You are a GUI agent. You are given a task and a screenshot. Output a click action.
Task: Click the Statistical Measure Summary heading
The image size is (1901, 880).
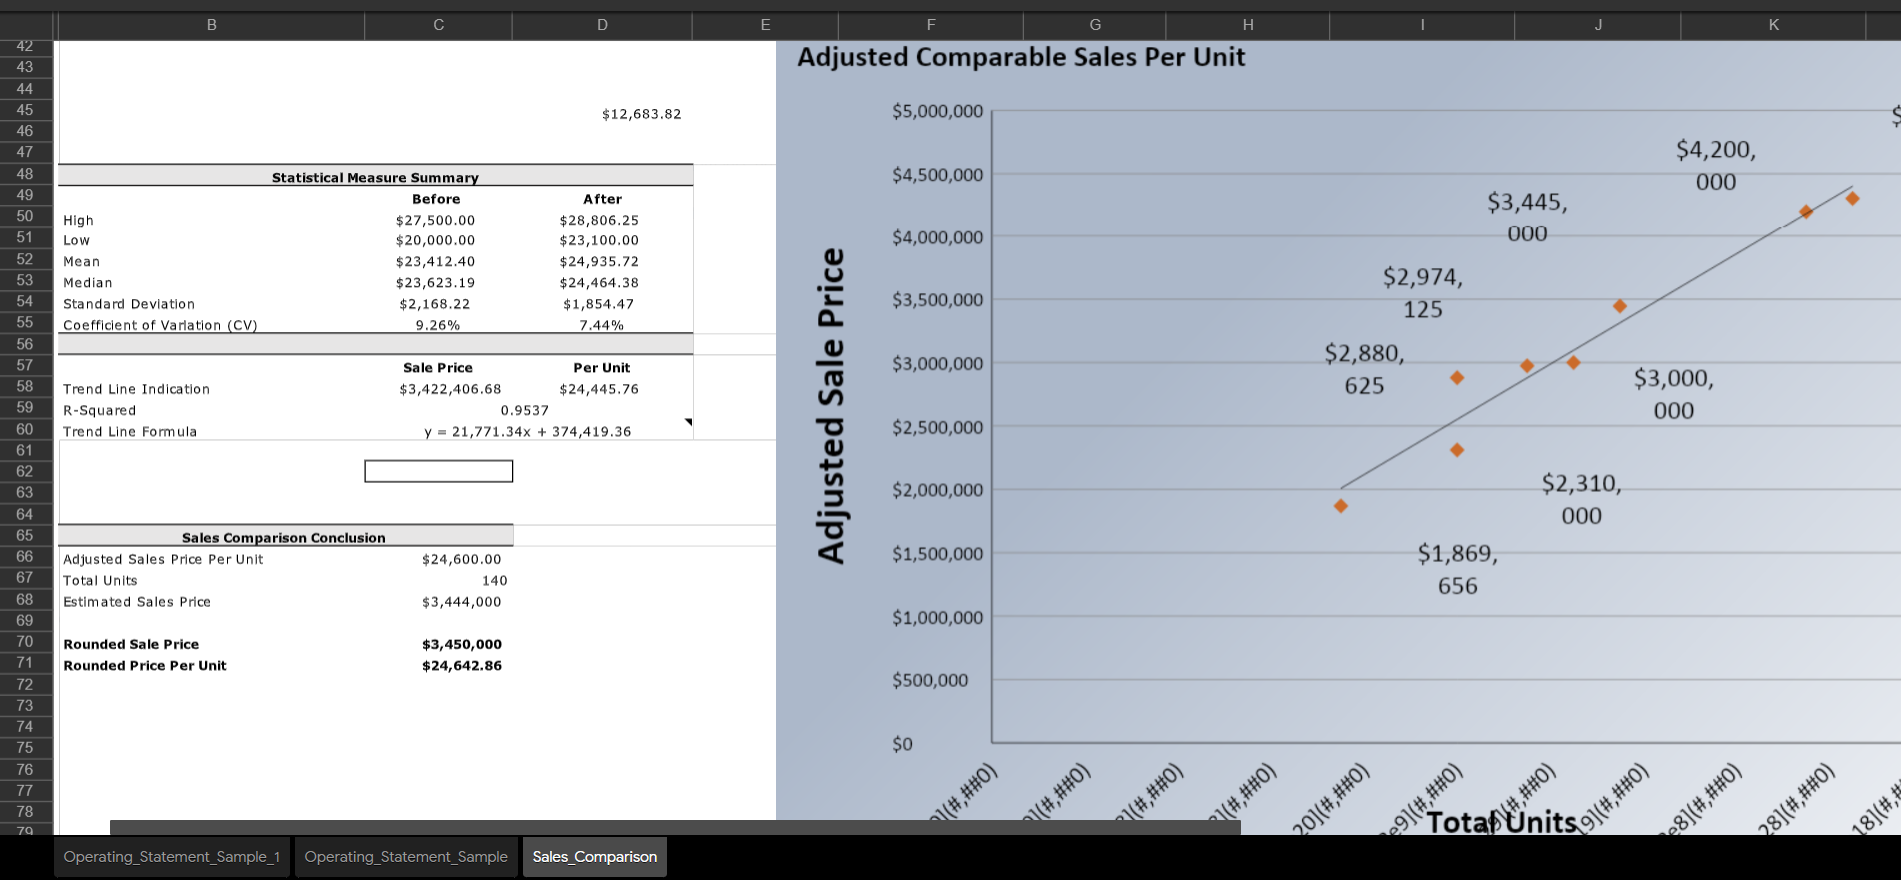tap(375, 178)
